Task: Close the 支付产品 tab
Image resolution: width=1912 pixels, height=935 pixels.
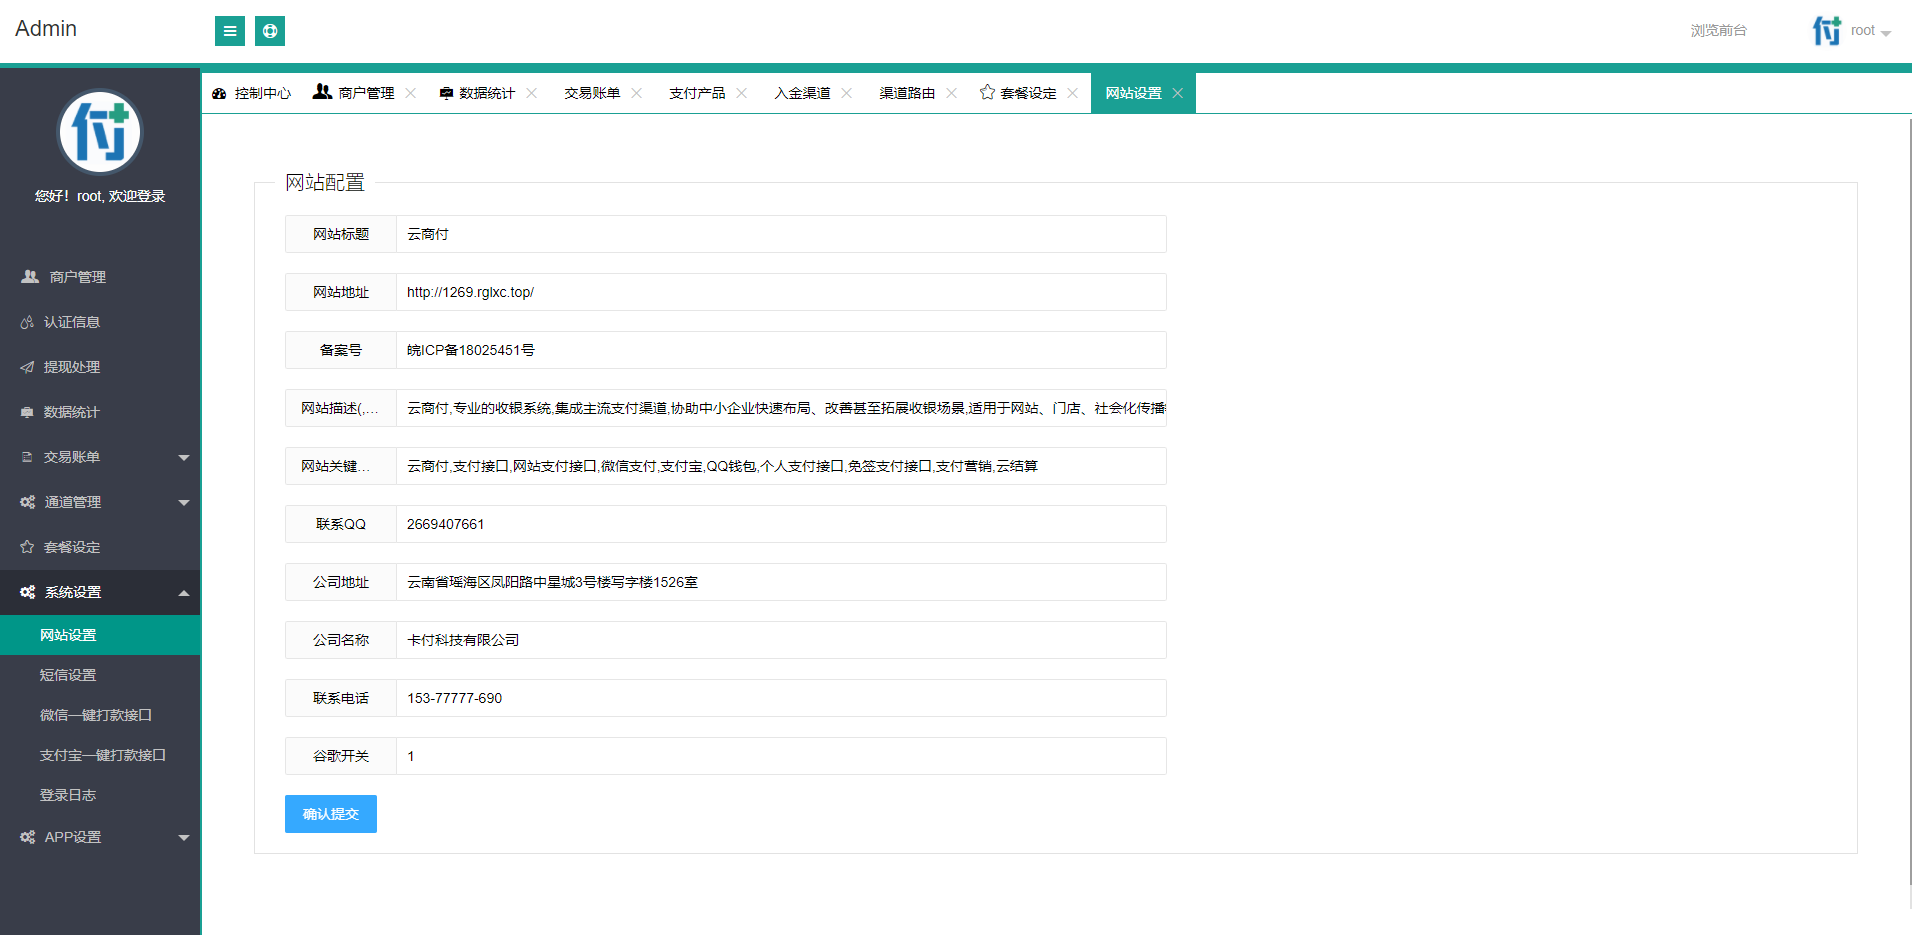Action: point(742,93)
